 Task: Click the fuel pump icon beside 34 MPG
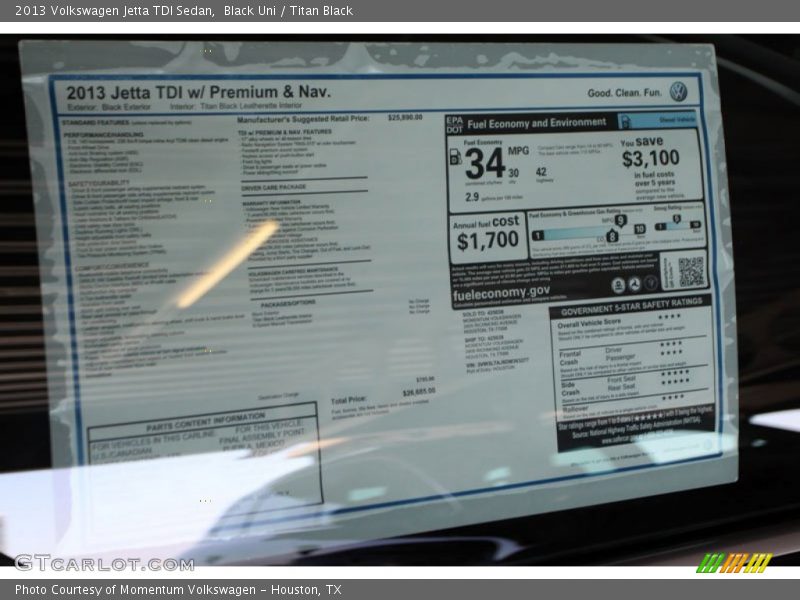click(456, 156)
